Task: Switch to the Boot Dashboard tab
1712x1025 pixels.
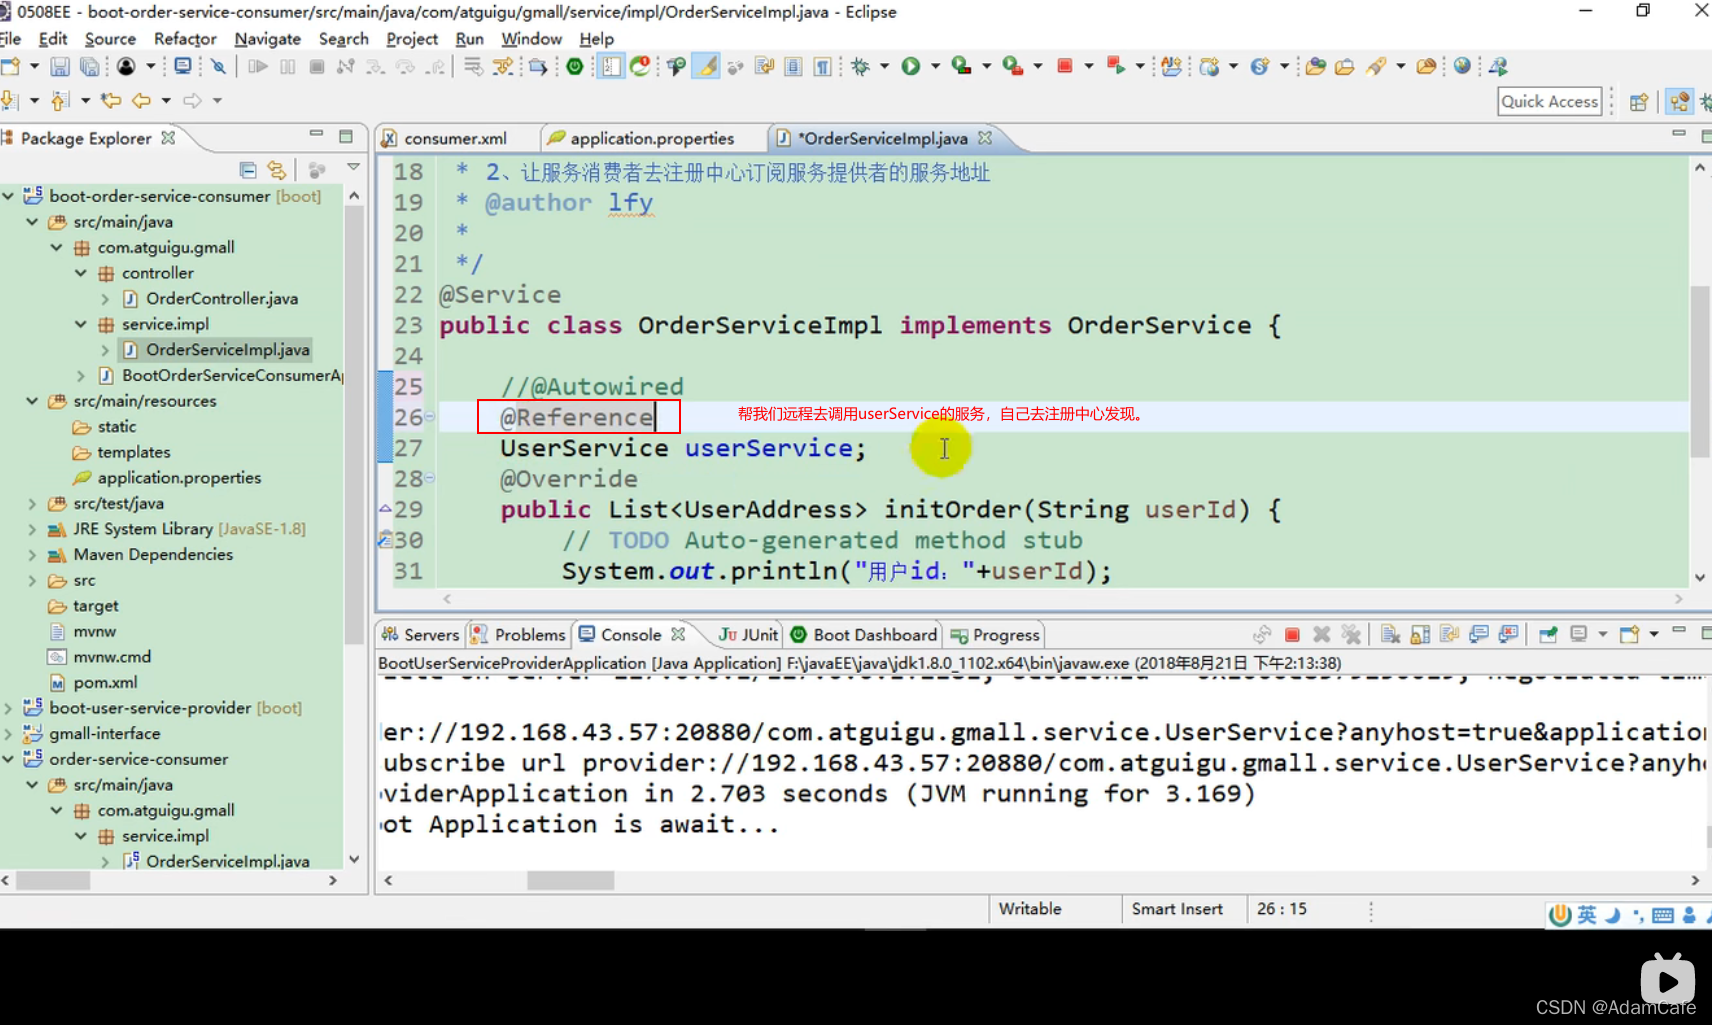Action: click(x=865, y=635)
